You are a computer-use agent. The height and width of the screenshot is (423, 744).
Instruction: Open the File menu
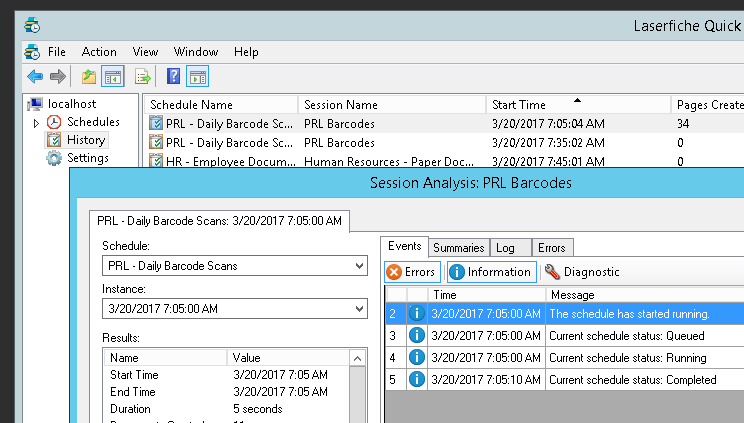pyautogui.click(x=57, y=52)
